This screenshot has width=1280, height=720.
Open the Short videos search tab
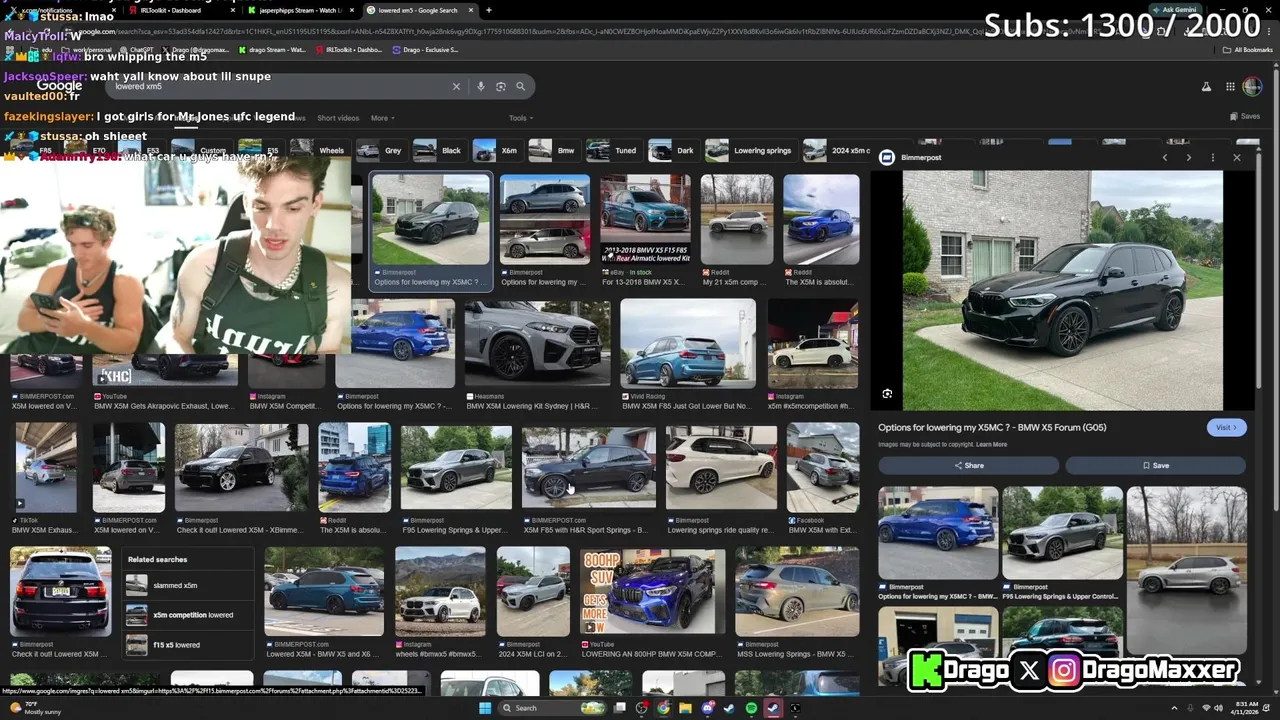coord(338,118)
